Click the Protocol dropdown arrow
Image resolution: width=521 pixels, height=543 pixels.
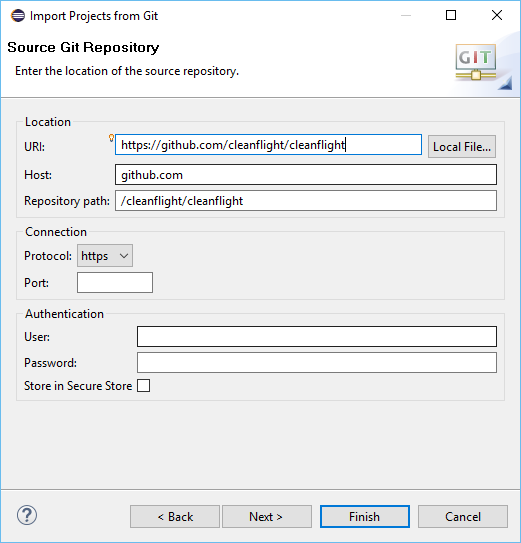pos(124,256)
